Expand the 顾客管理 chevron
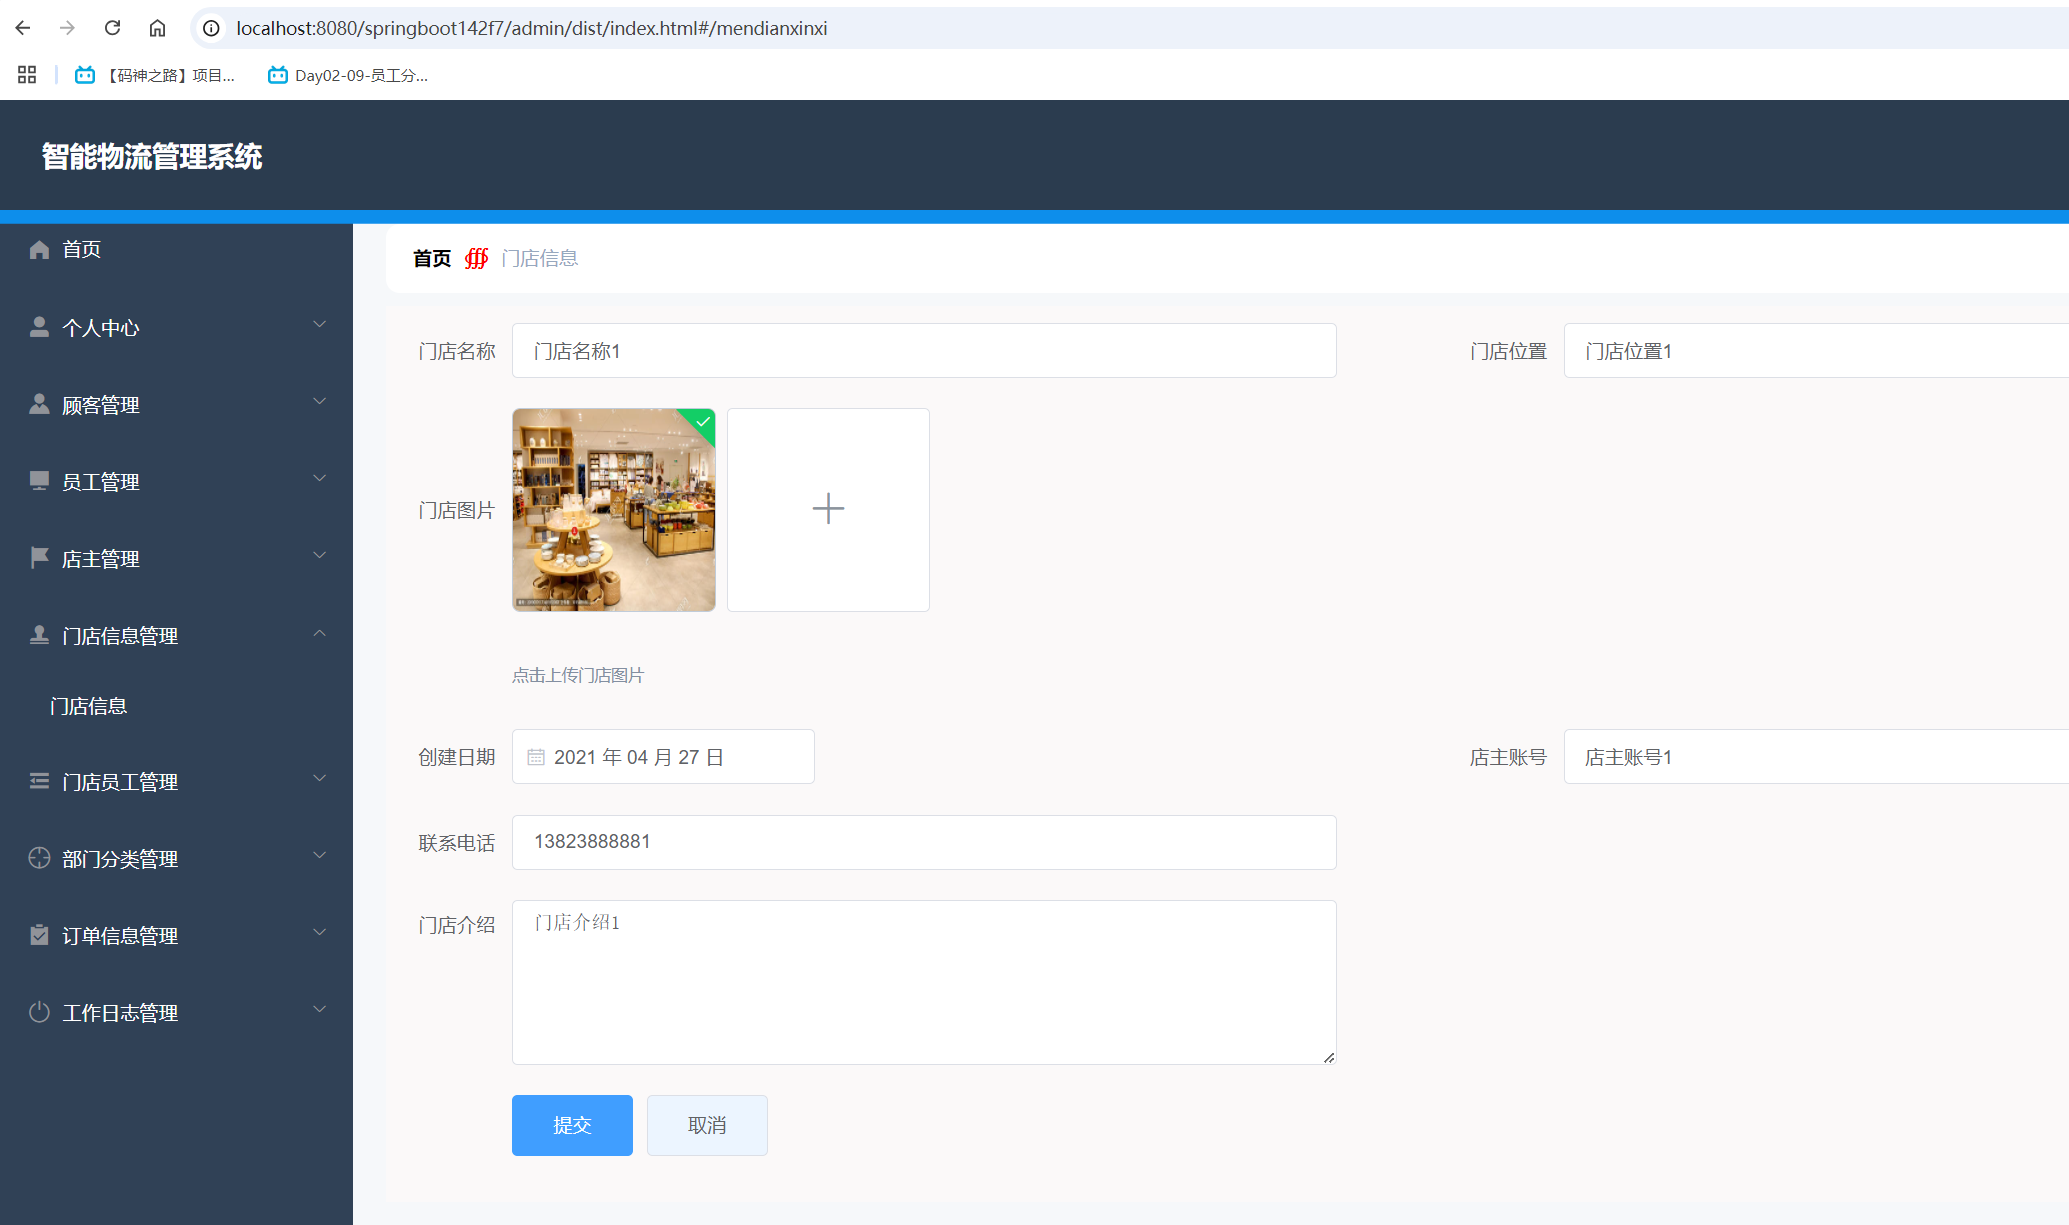Screen dimensions: 2069x1225 pyautogui.click(x=320, y=402)
